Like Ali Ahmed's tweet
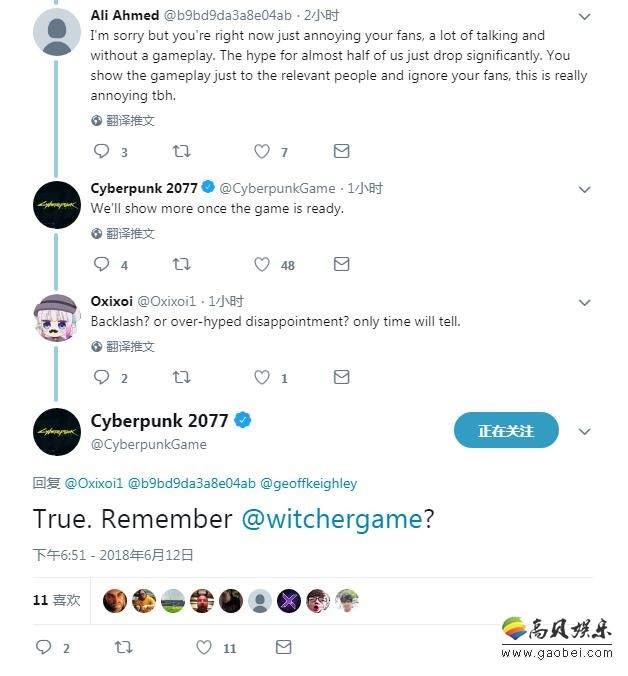This screenshot has height=676, width=628. click(262, 151)
